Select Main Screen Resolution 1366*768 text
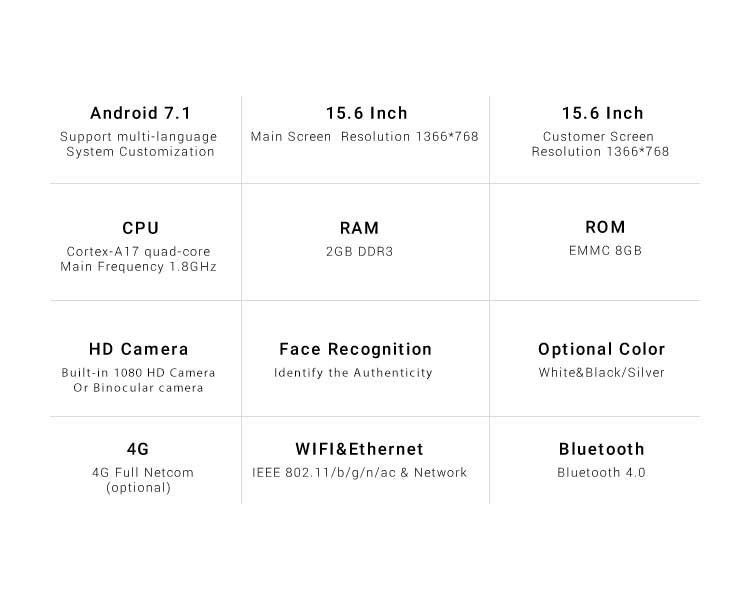 [364, 137]
